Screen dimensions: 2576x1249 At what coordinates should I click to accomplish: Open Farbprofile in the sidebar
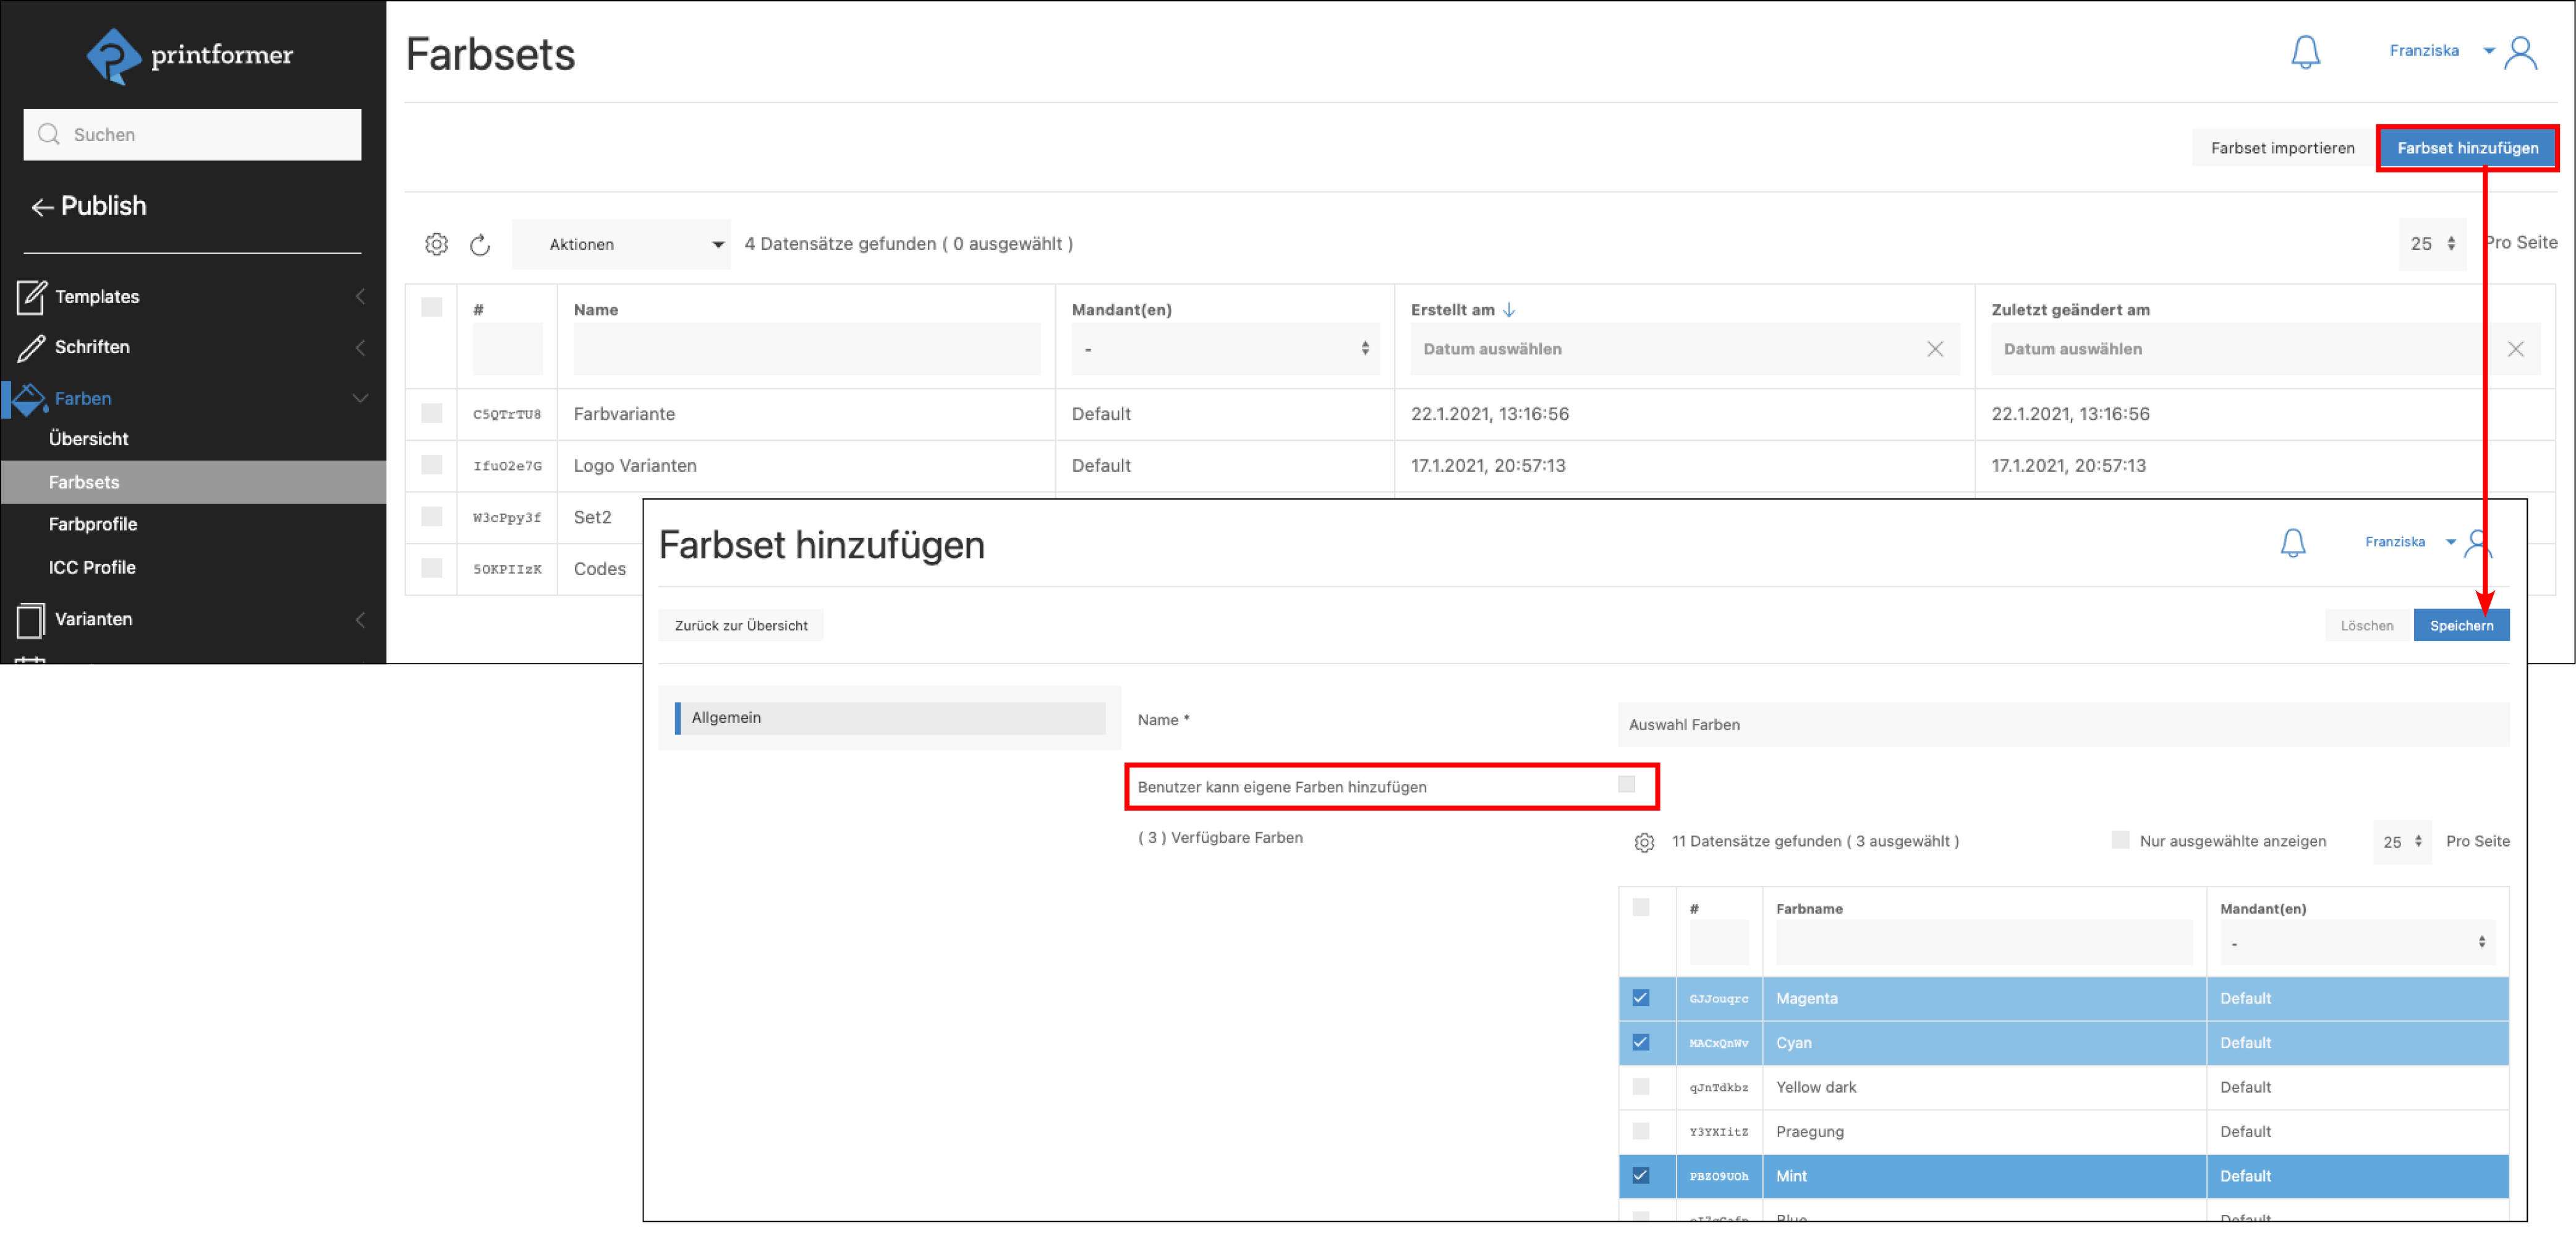coord(93,524)
